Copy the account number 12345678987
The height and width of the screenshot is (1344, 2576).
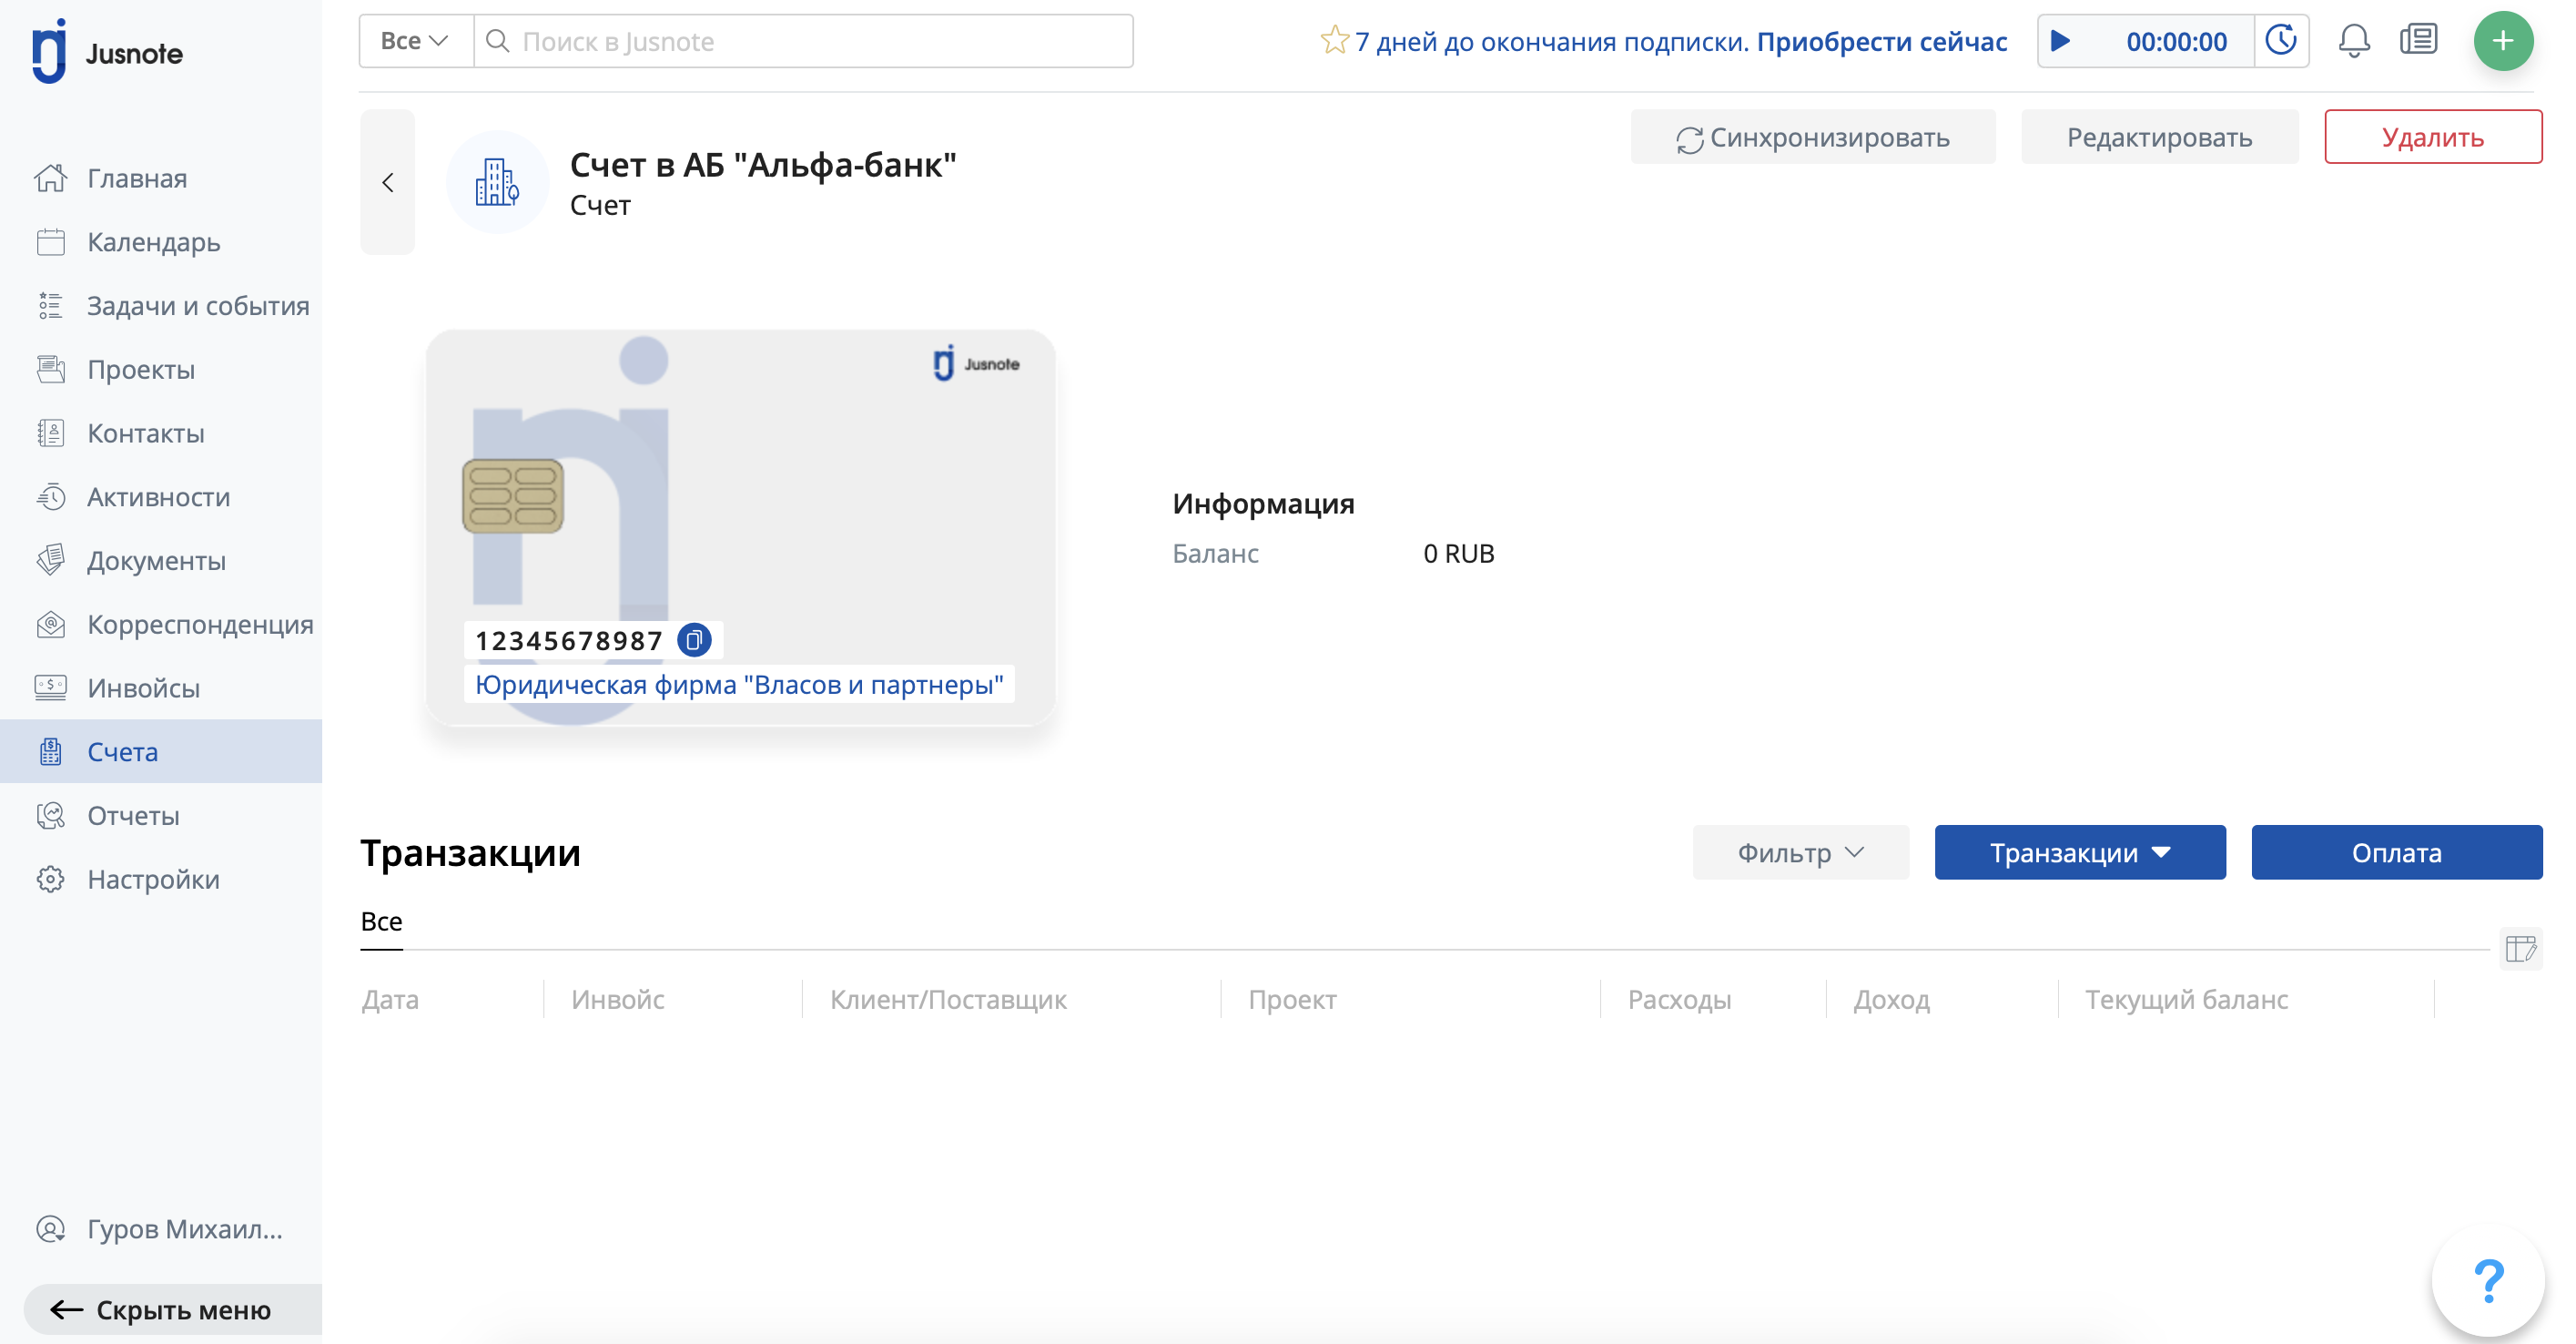[694, 640]
